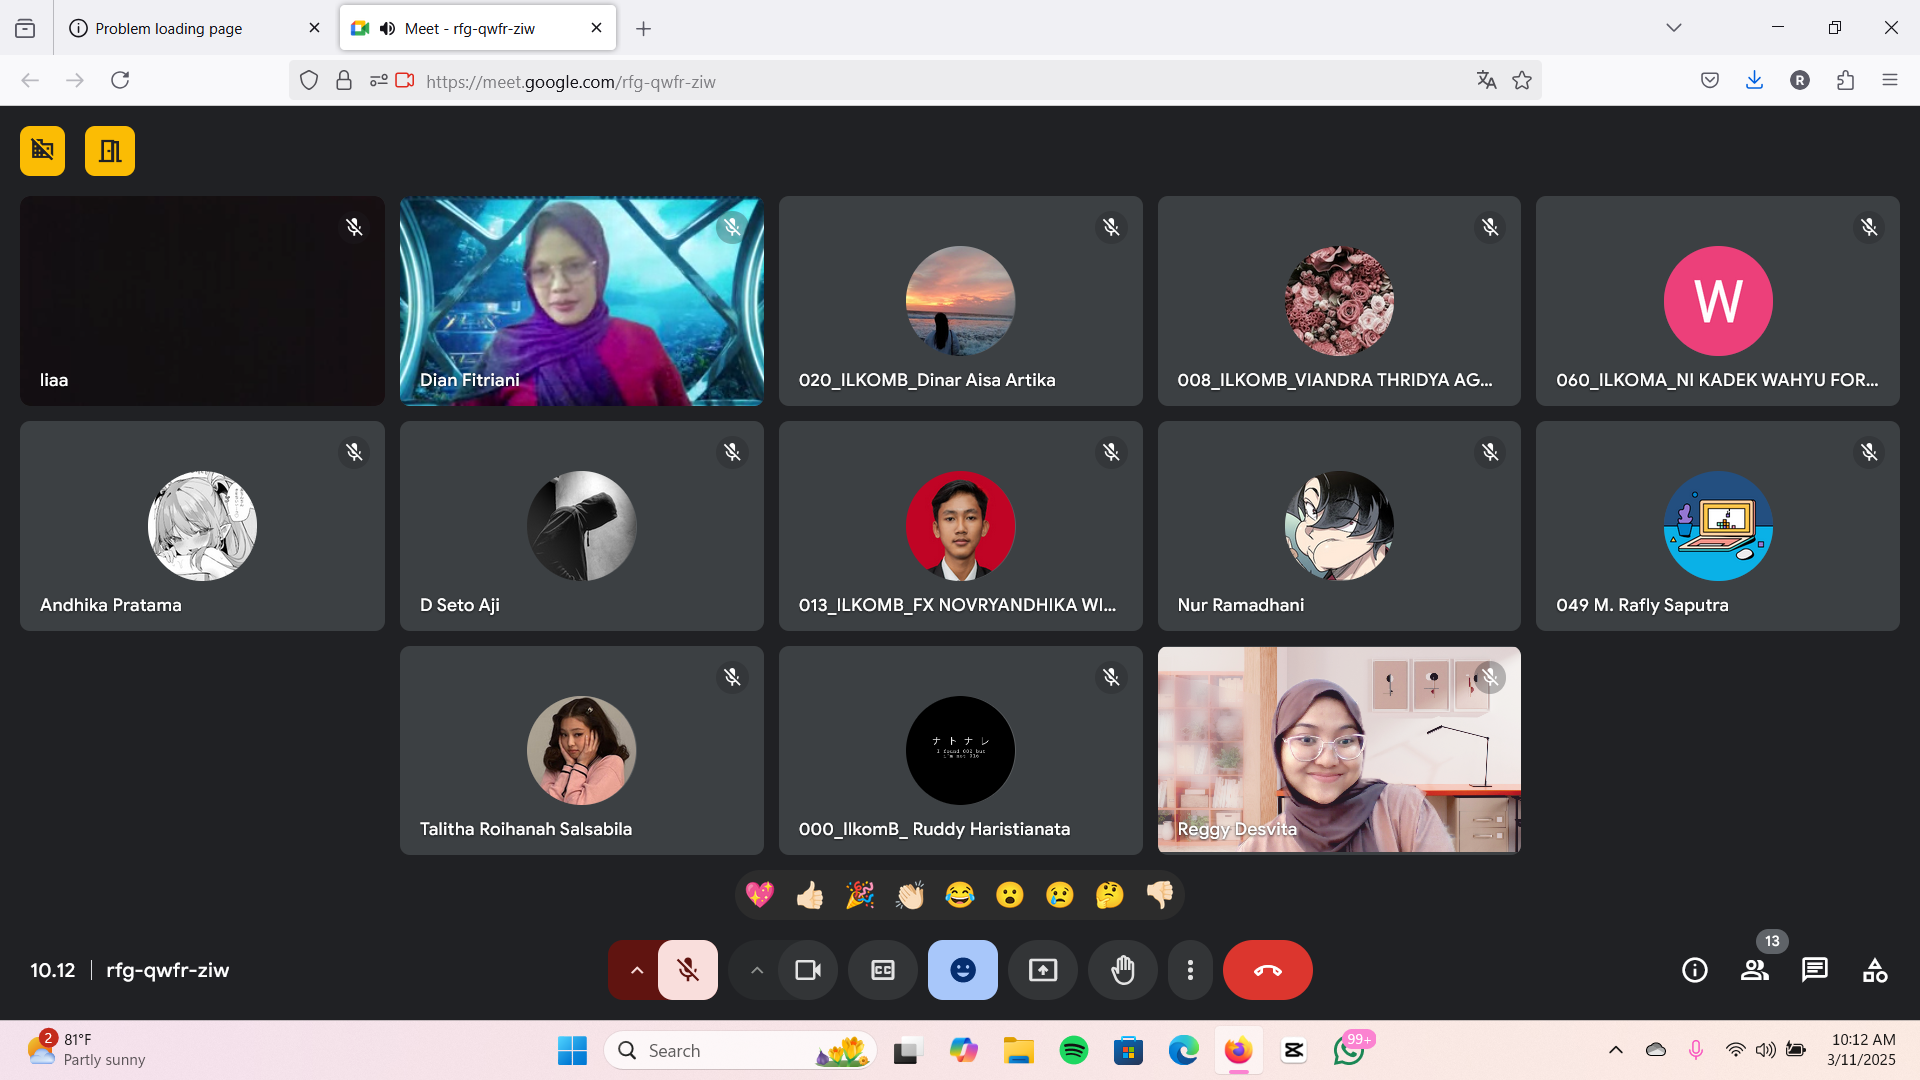Click the raise hand icon
Viewport: 1920px width, 1080px height.
[x=1123, y=970]
